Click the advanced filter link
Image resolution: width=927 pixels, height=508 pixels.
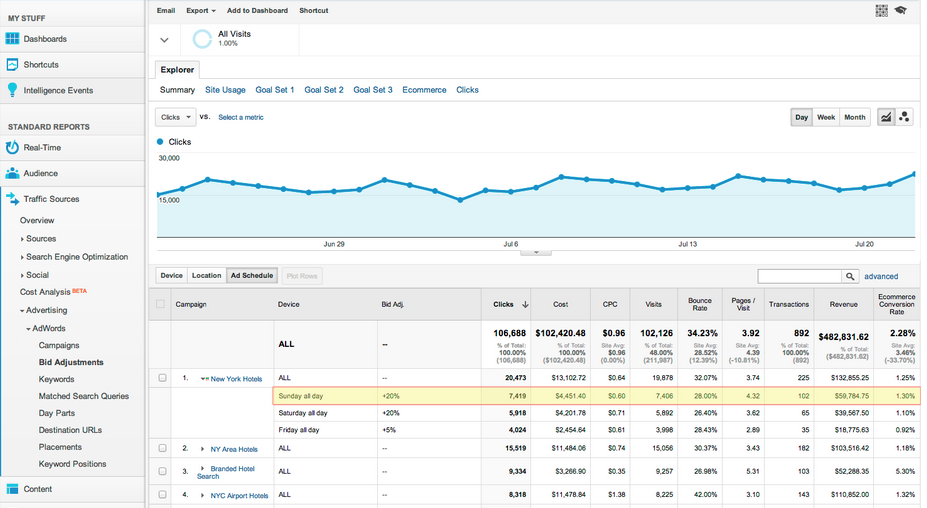pyautogui.click(x=881, y=276)
